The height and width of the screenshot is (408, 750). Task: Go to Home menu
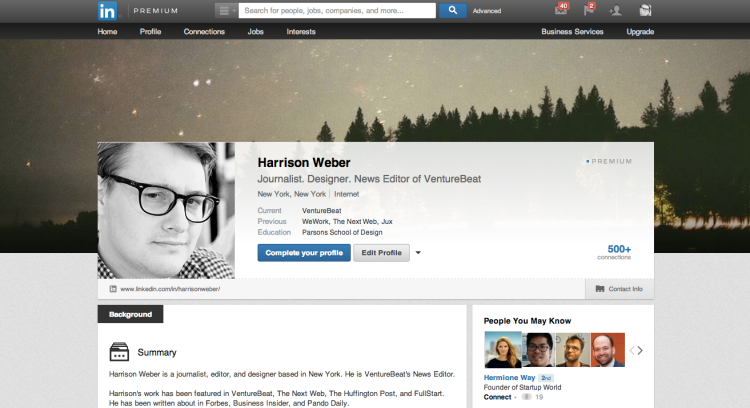click(107, 32)
